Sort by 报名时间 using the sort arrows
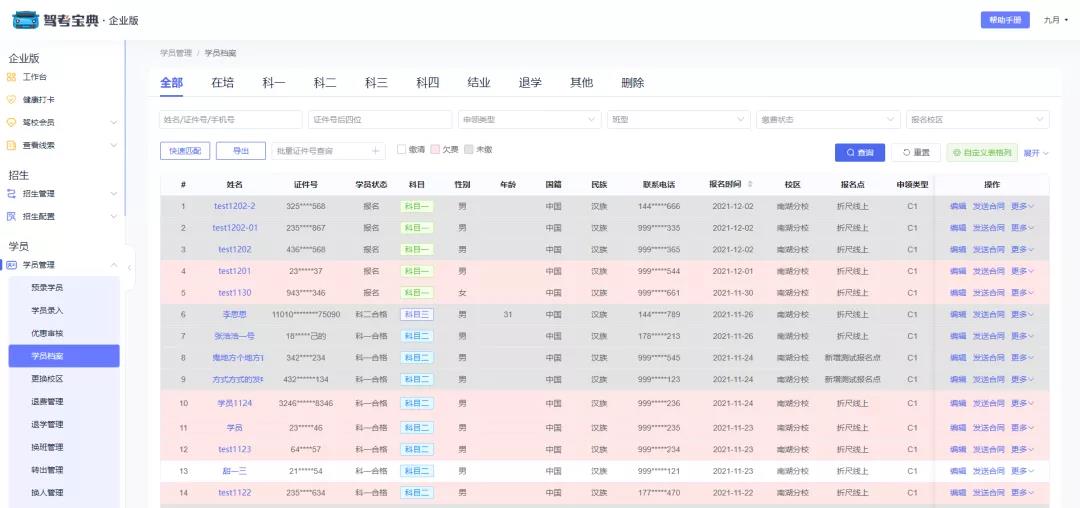1080x508 pixels. click(749, 184)
